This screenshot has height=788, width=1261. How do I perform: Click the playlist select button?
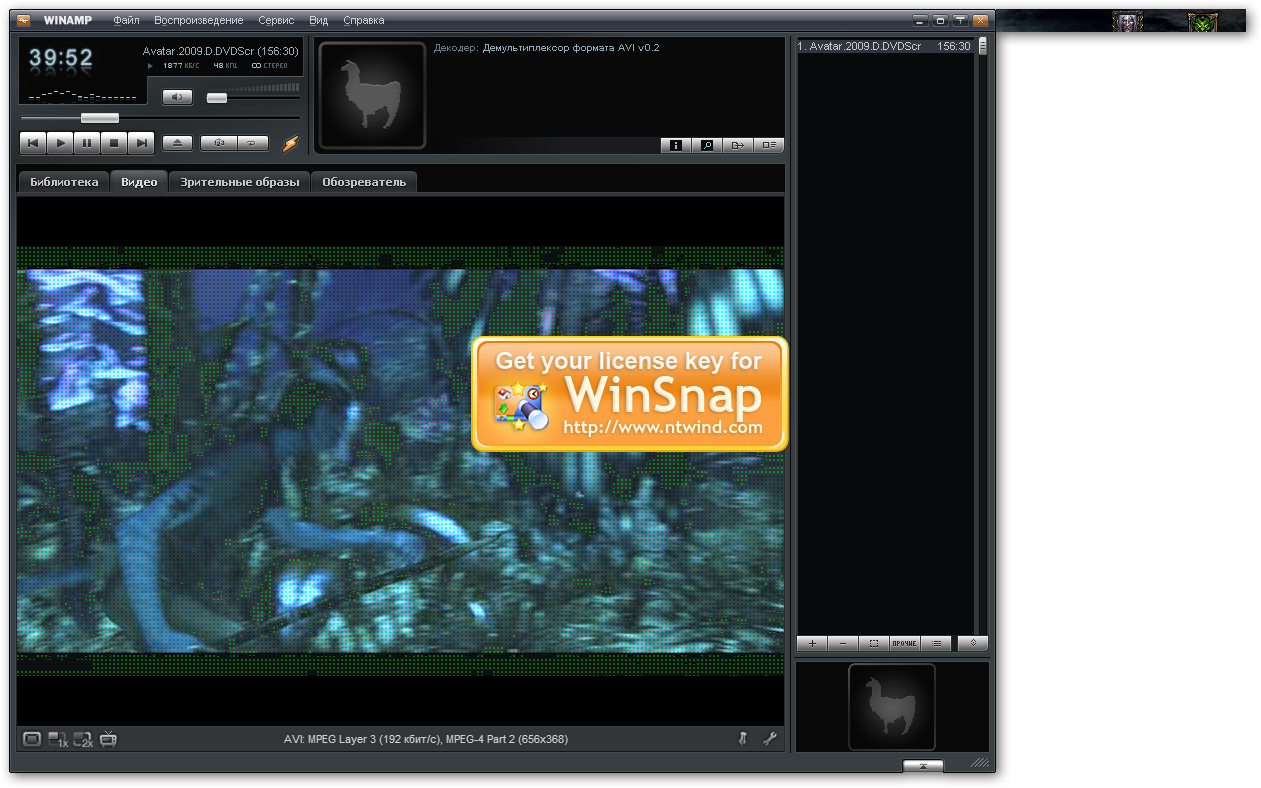[874, 644]
